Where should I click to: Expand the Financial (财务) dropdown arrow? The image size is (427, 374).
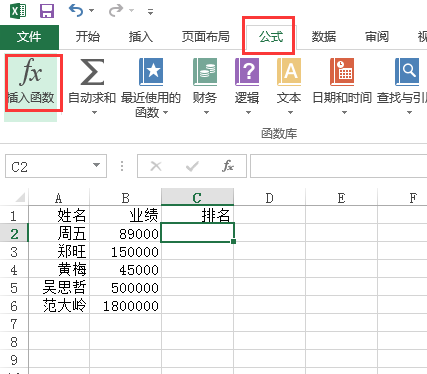[206, 113]
